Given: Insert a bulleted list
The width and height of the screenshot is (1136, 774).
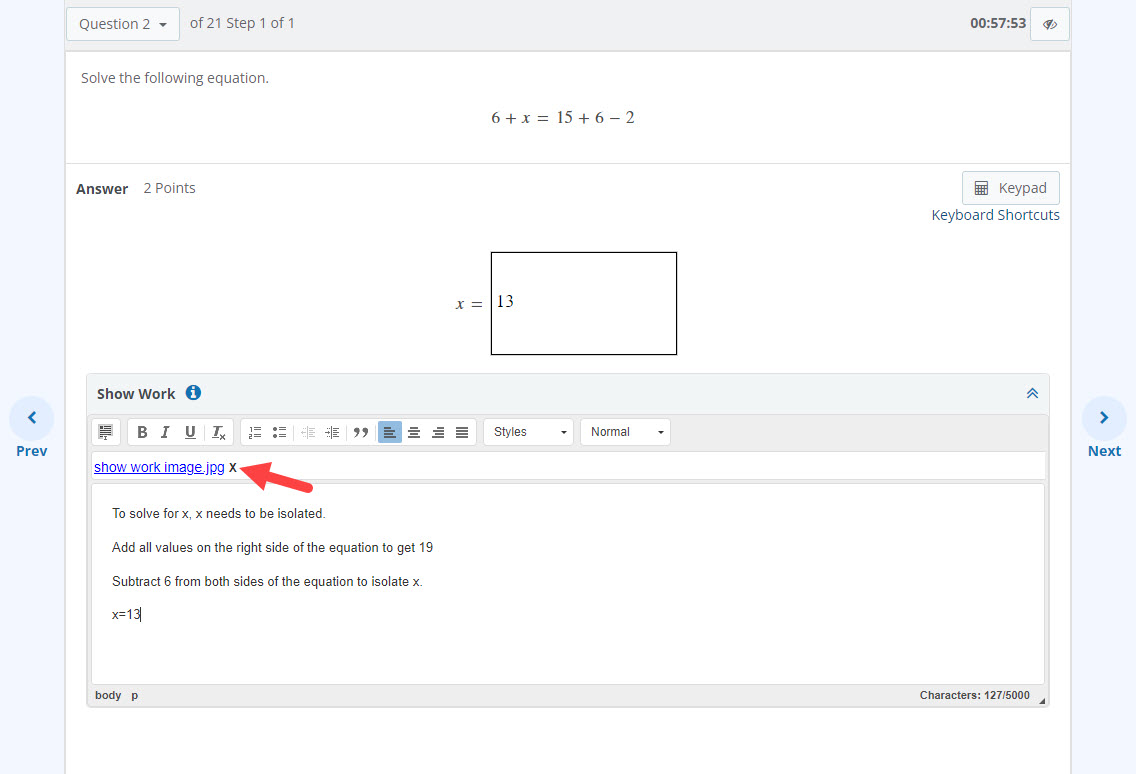Looking at the screenshot, I should (x=279, y=432).
